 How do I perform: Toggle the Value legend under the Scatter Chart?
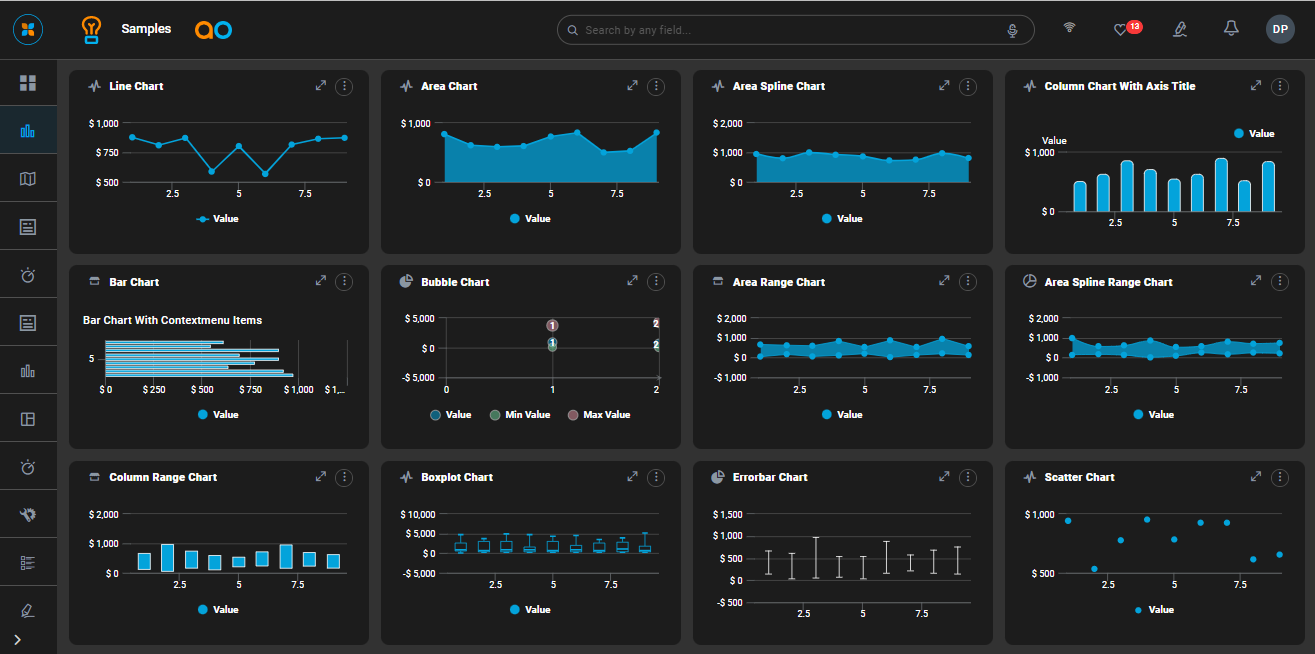pyautogui.click(x=1153, y=610)
